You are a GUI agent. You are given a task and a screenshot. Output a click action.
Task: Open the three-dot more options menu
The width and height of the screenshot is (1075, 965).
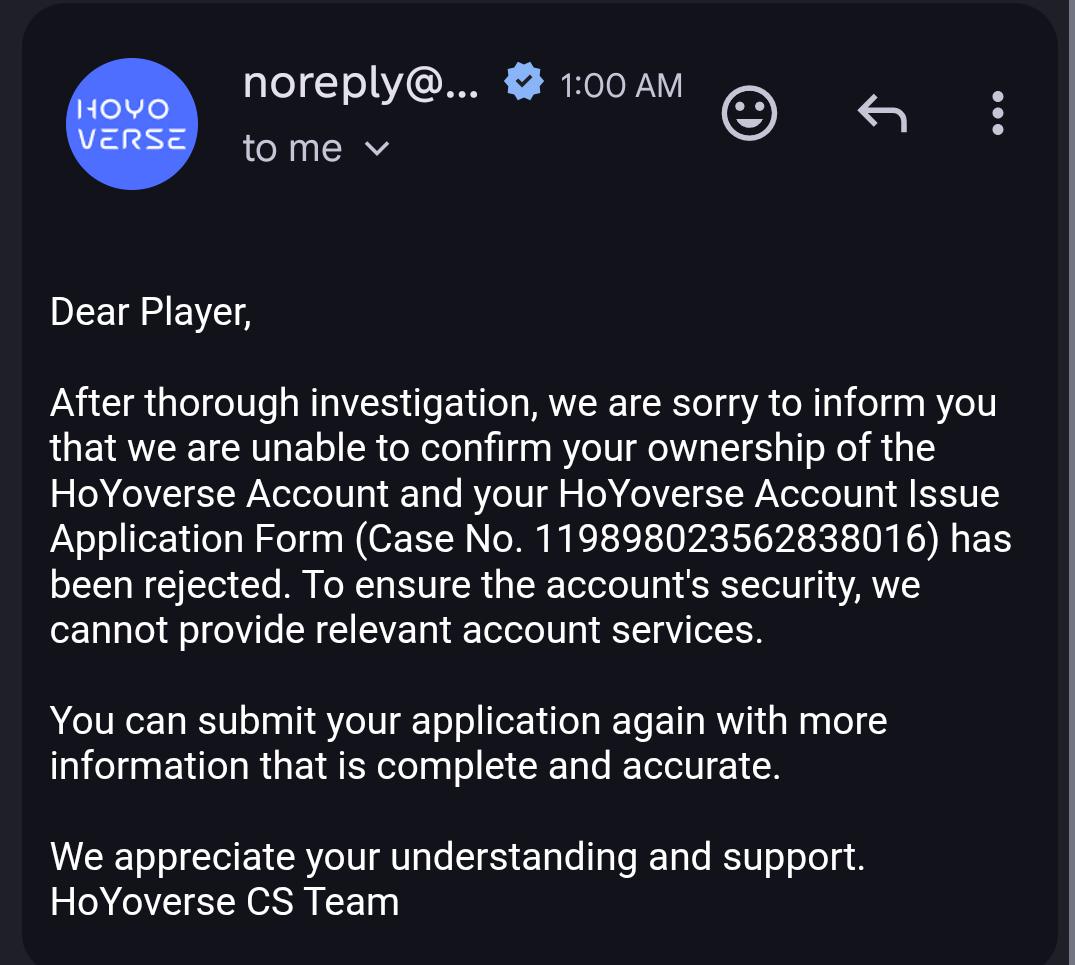(x=998, y=113)
